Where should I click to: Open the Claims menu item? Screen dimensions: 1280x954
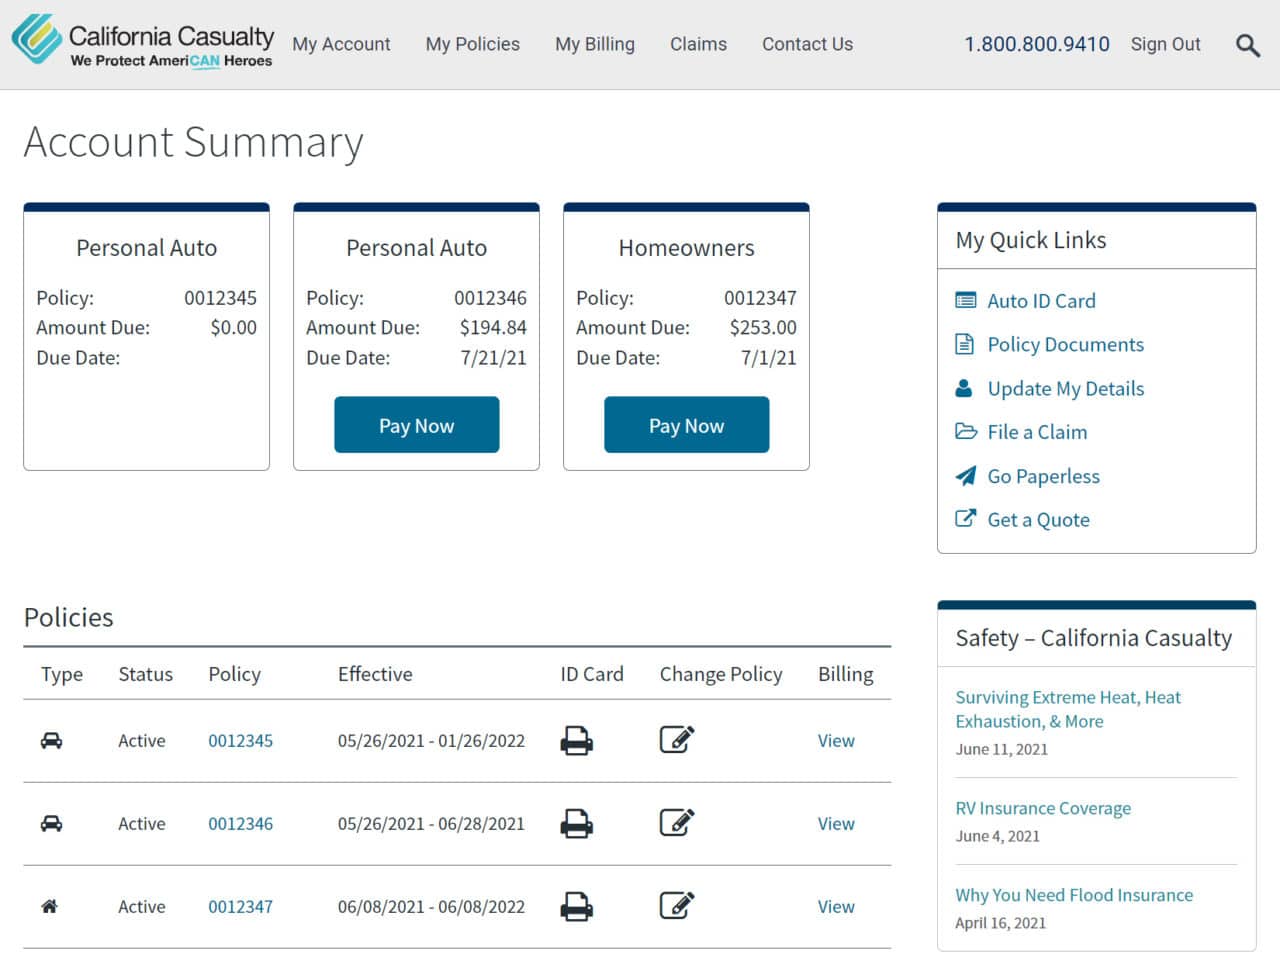click(698, 44)
